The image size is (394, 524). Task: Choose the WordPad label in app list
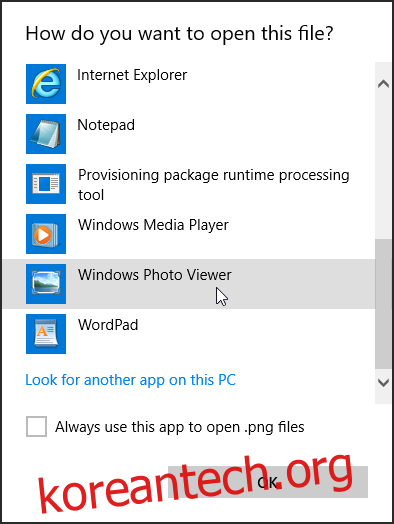108,325
